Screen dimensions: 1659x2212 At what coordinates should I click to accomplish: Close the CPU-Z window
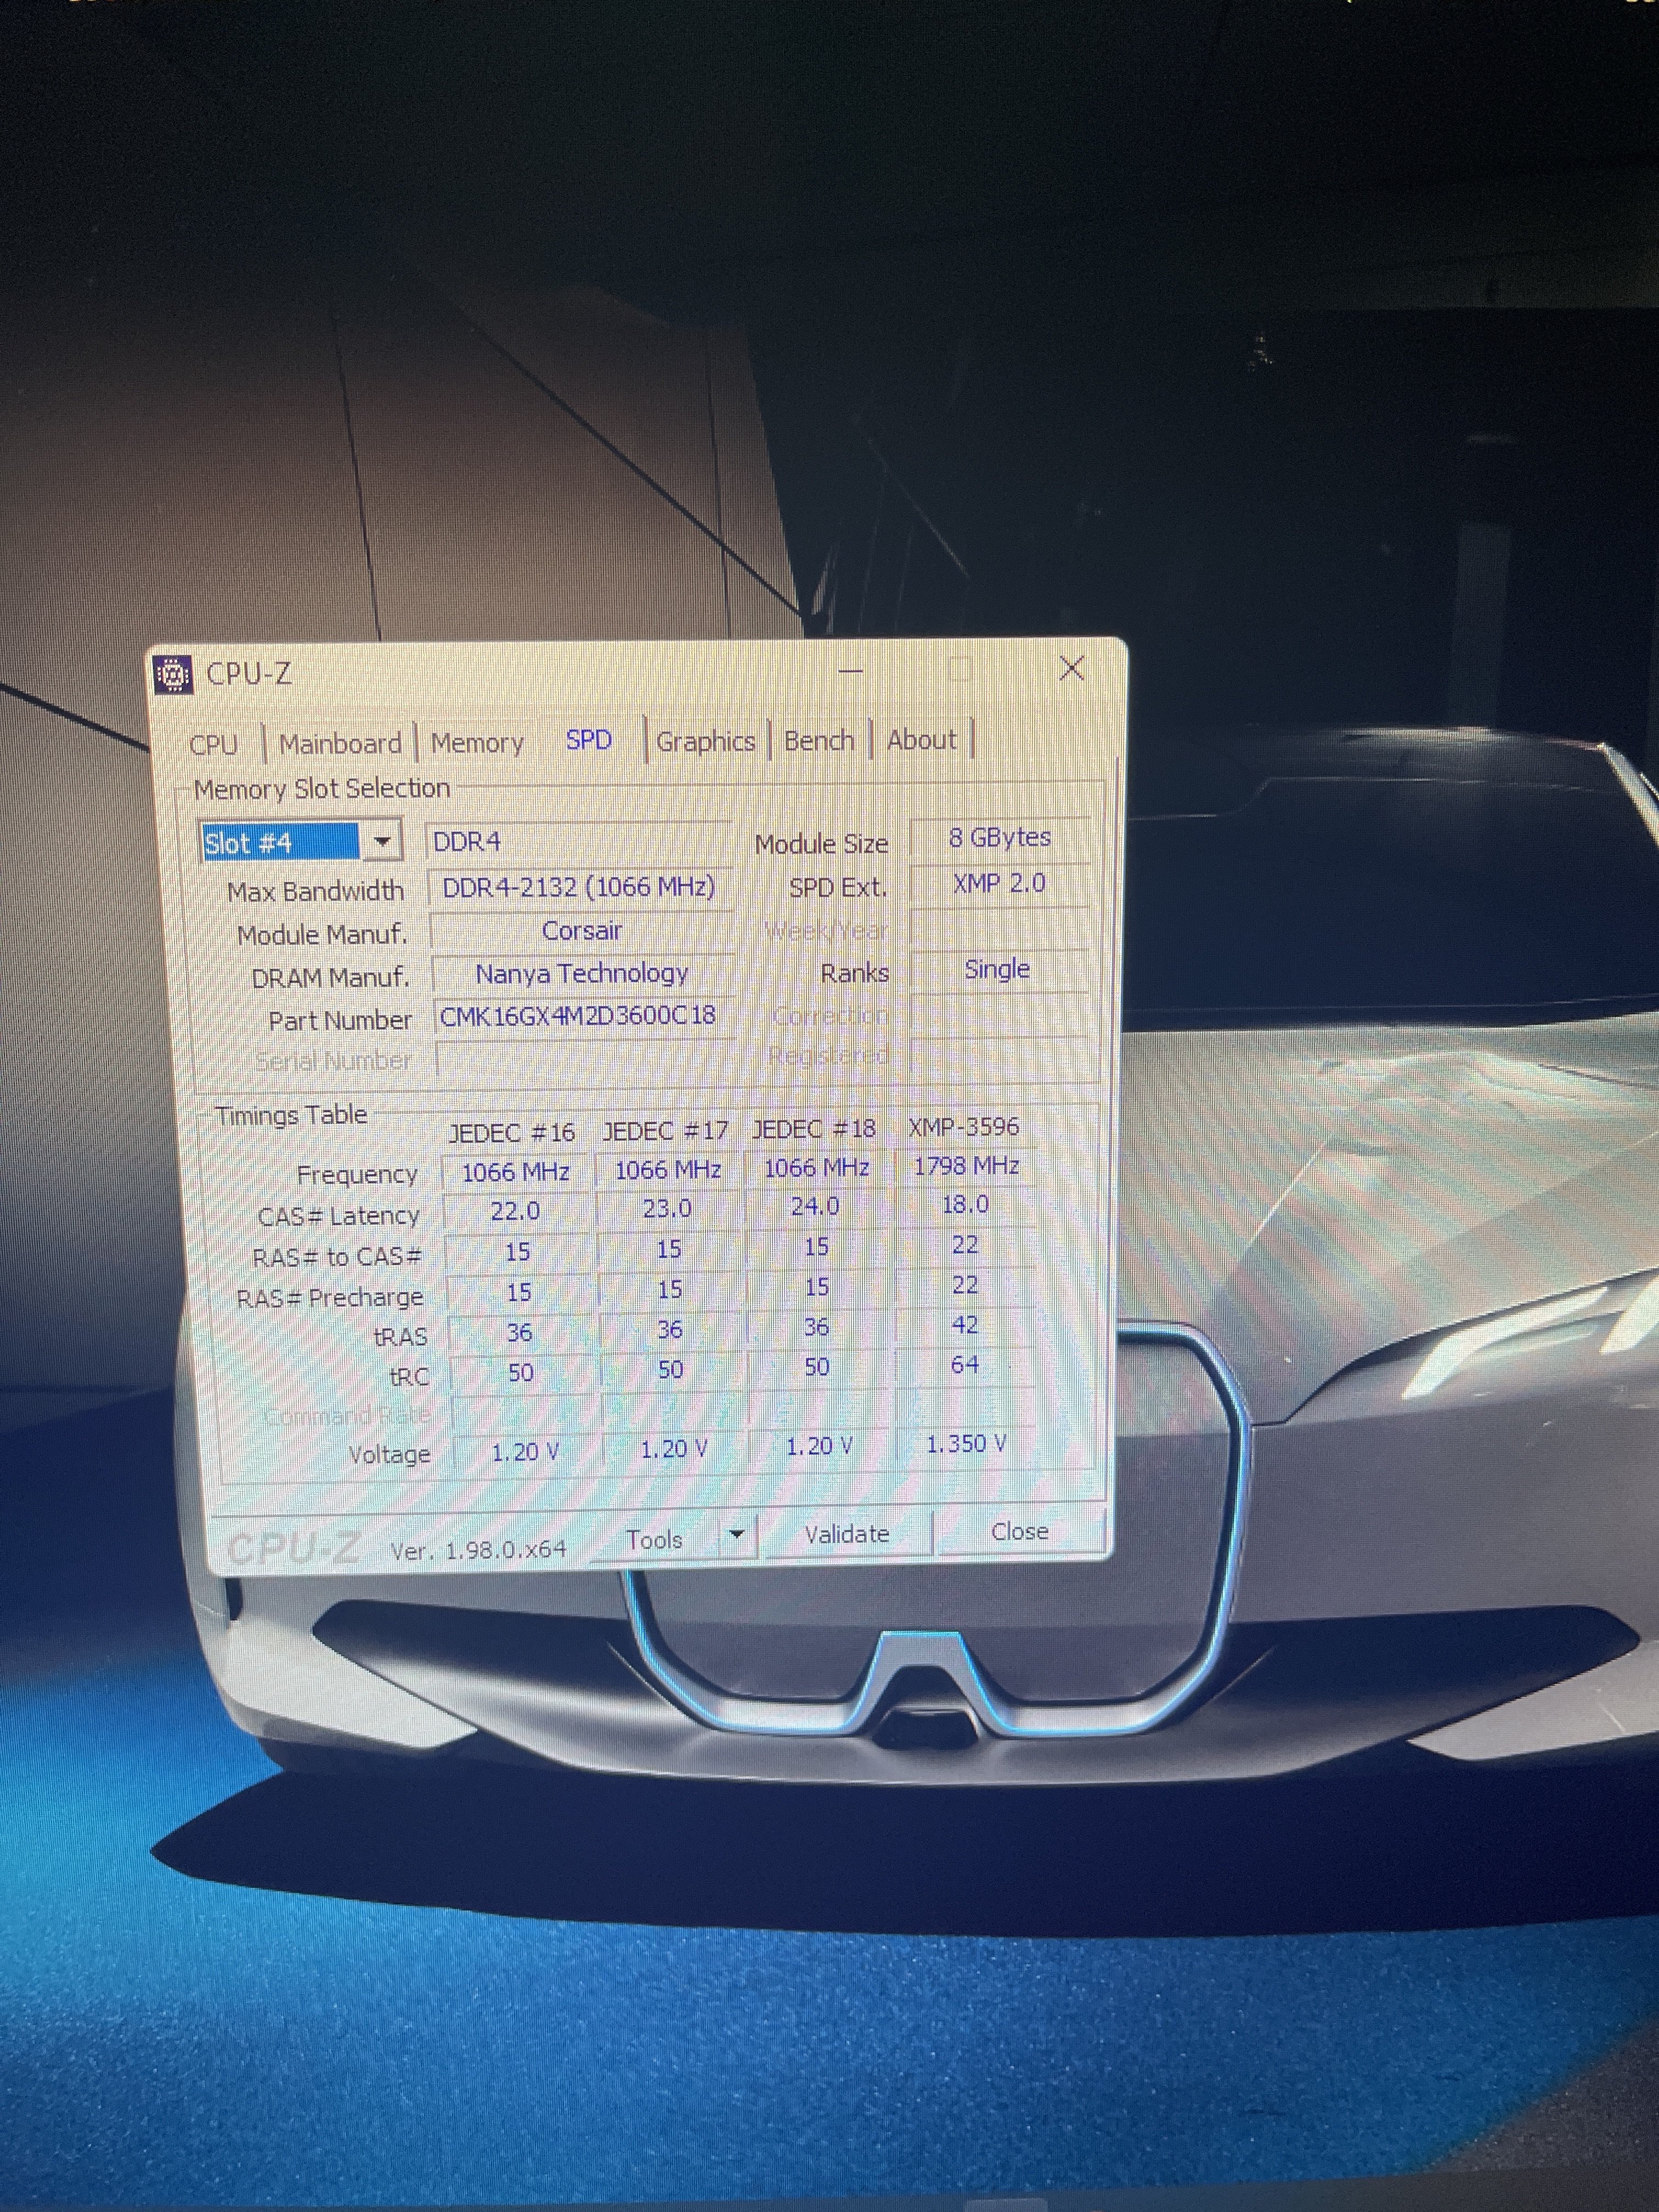tap(1071, 668)
